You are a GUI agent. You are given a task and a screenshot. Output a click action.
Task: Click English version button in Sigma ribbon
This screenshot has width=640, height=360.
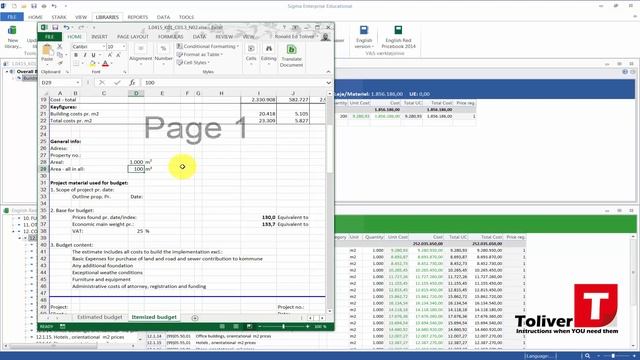(x=363, y=37)
